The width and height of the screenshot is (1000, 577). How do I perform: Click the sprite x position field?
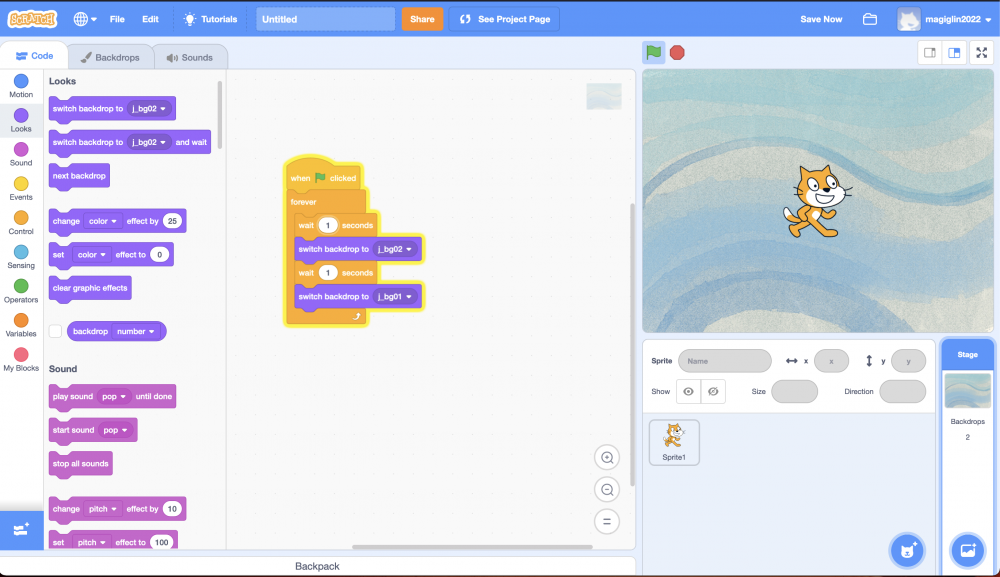pyautogui.click(x=831, y=361)
